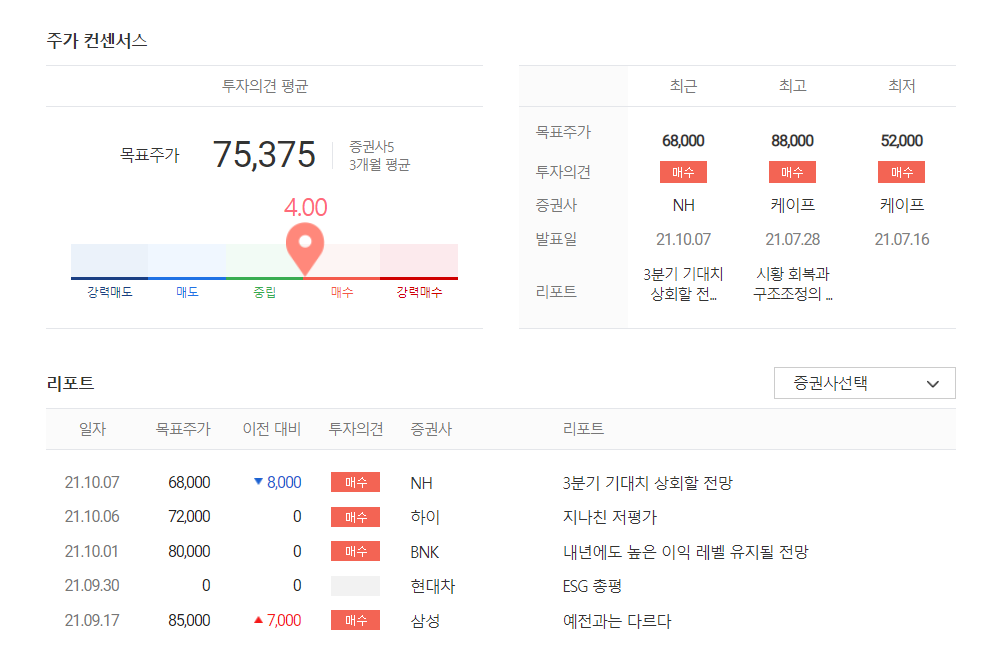Click the date 21.10.07 in report list
Image resolution: width=990 pixels, height=647 pixels.
pos(92,482)
